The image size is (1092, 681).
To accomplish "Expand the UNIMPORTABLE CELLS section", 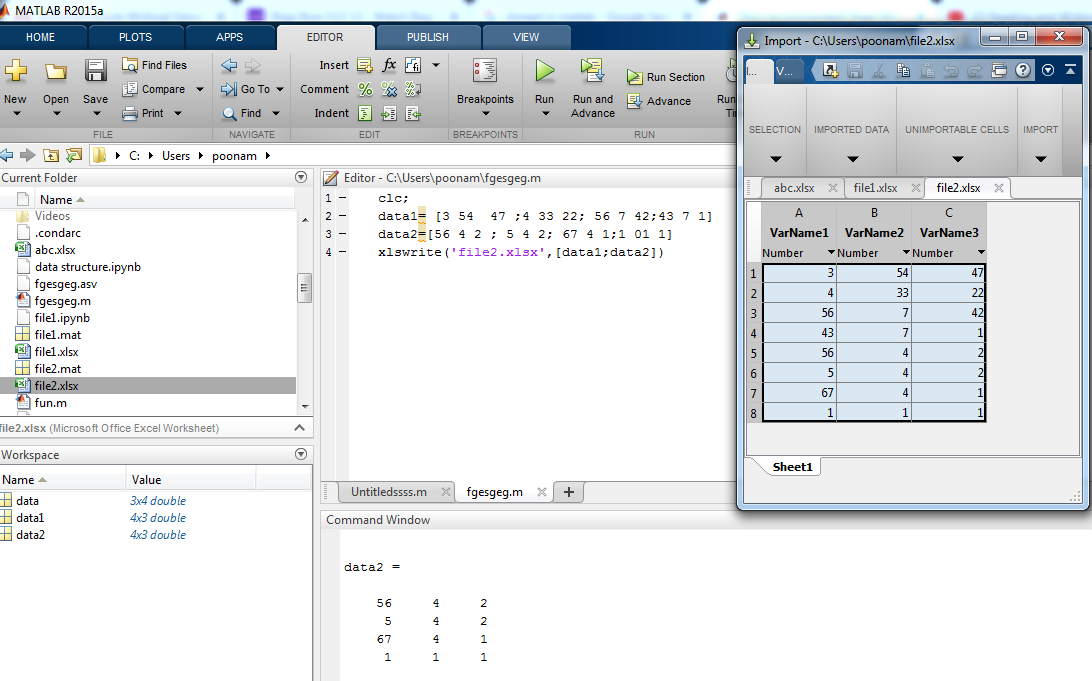I will coord(957,159).
